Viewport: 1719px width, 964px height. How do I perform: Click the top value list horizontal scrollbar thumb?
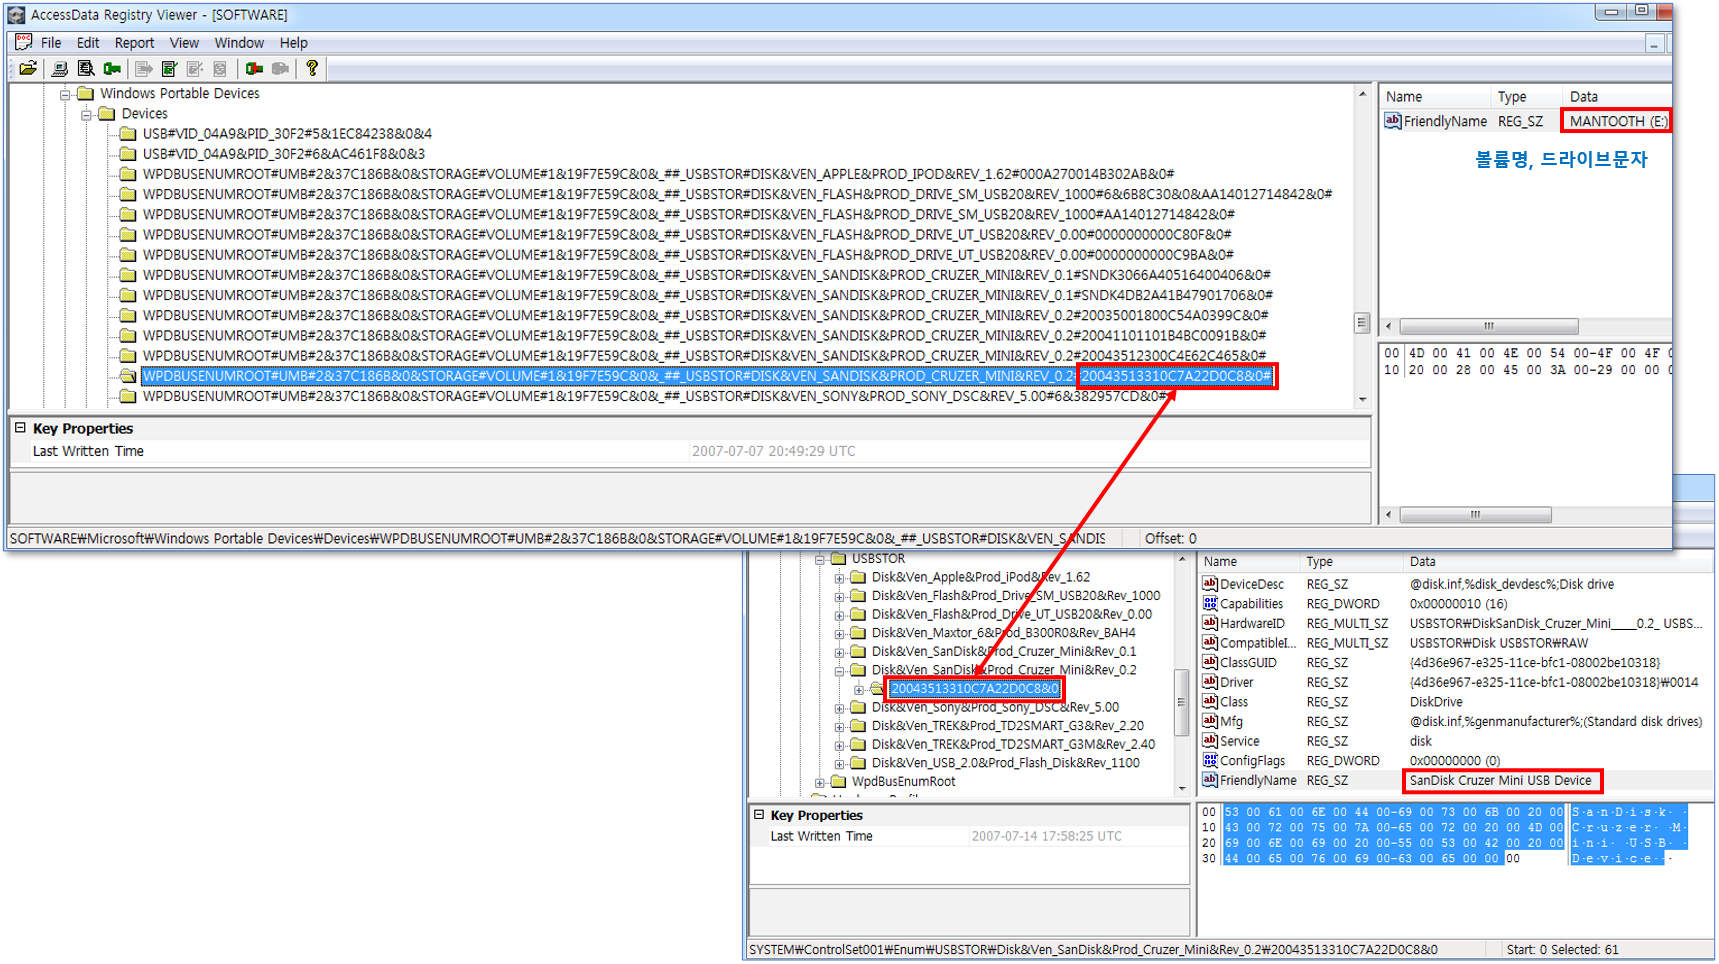click(1489, 327)
